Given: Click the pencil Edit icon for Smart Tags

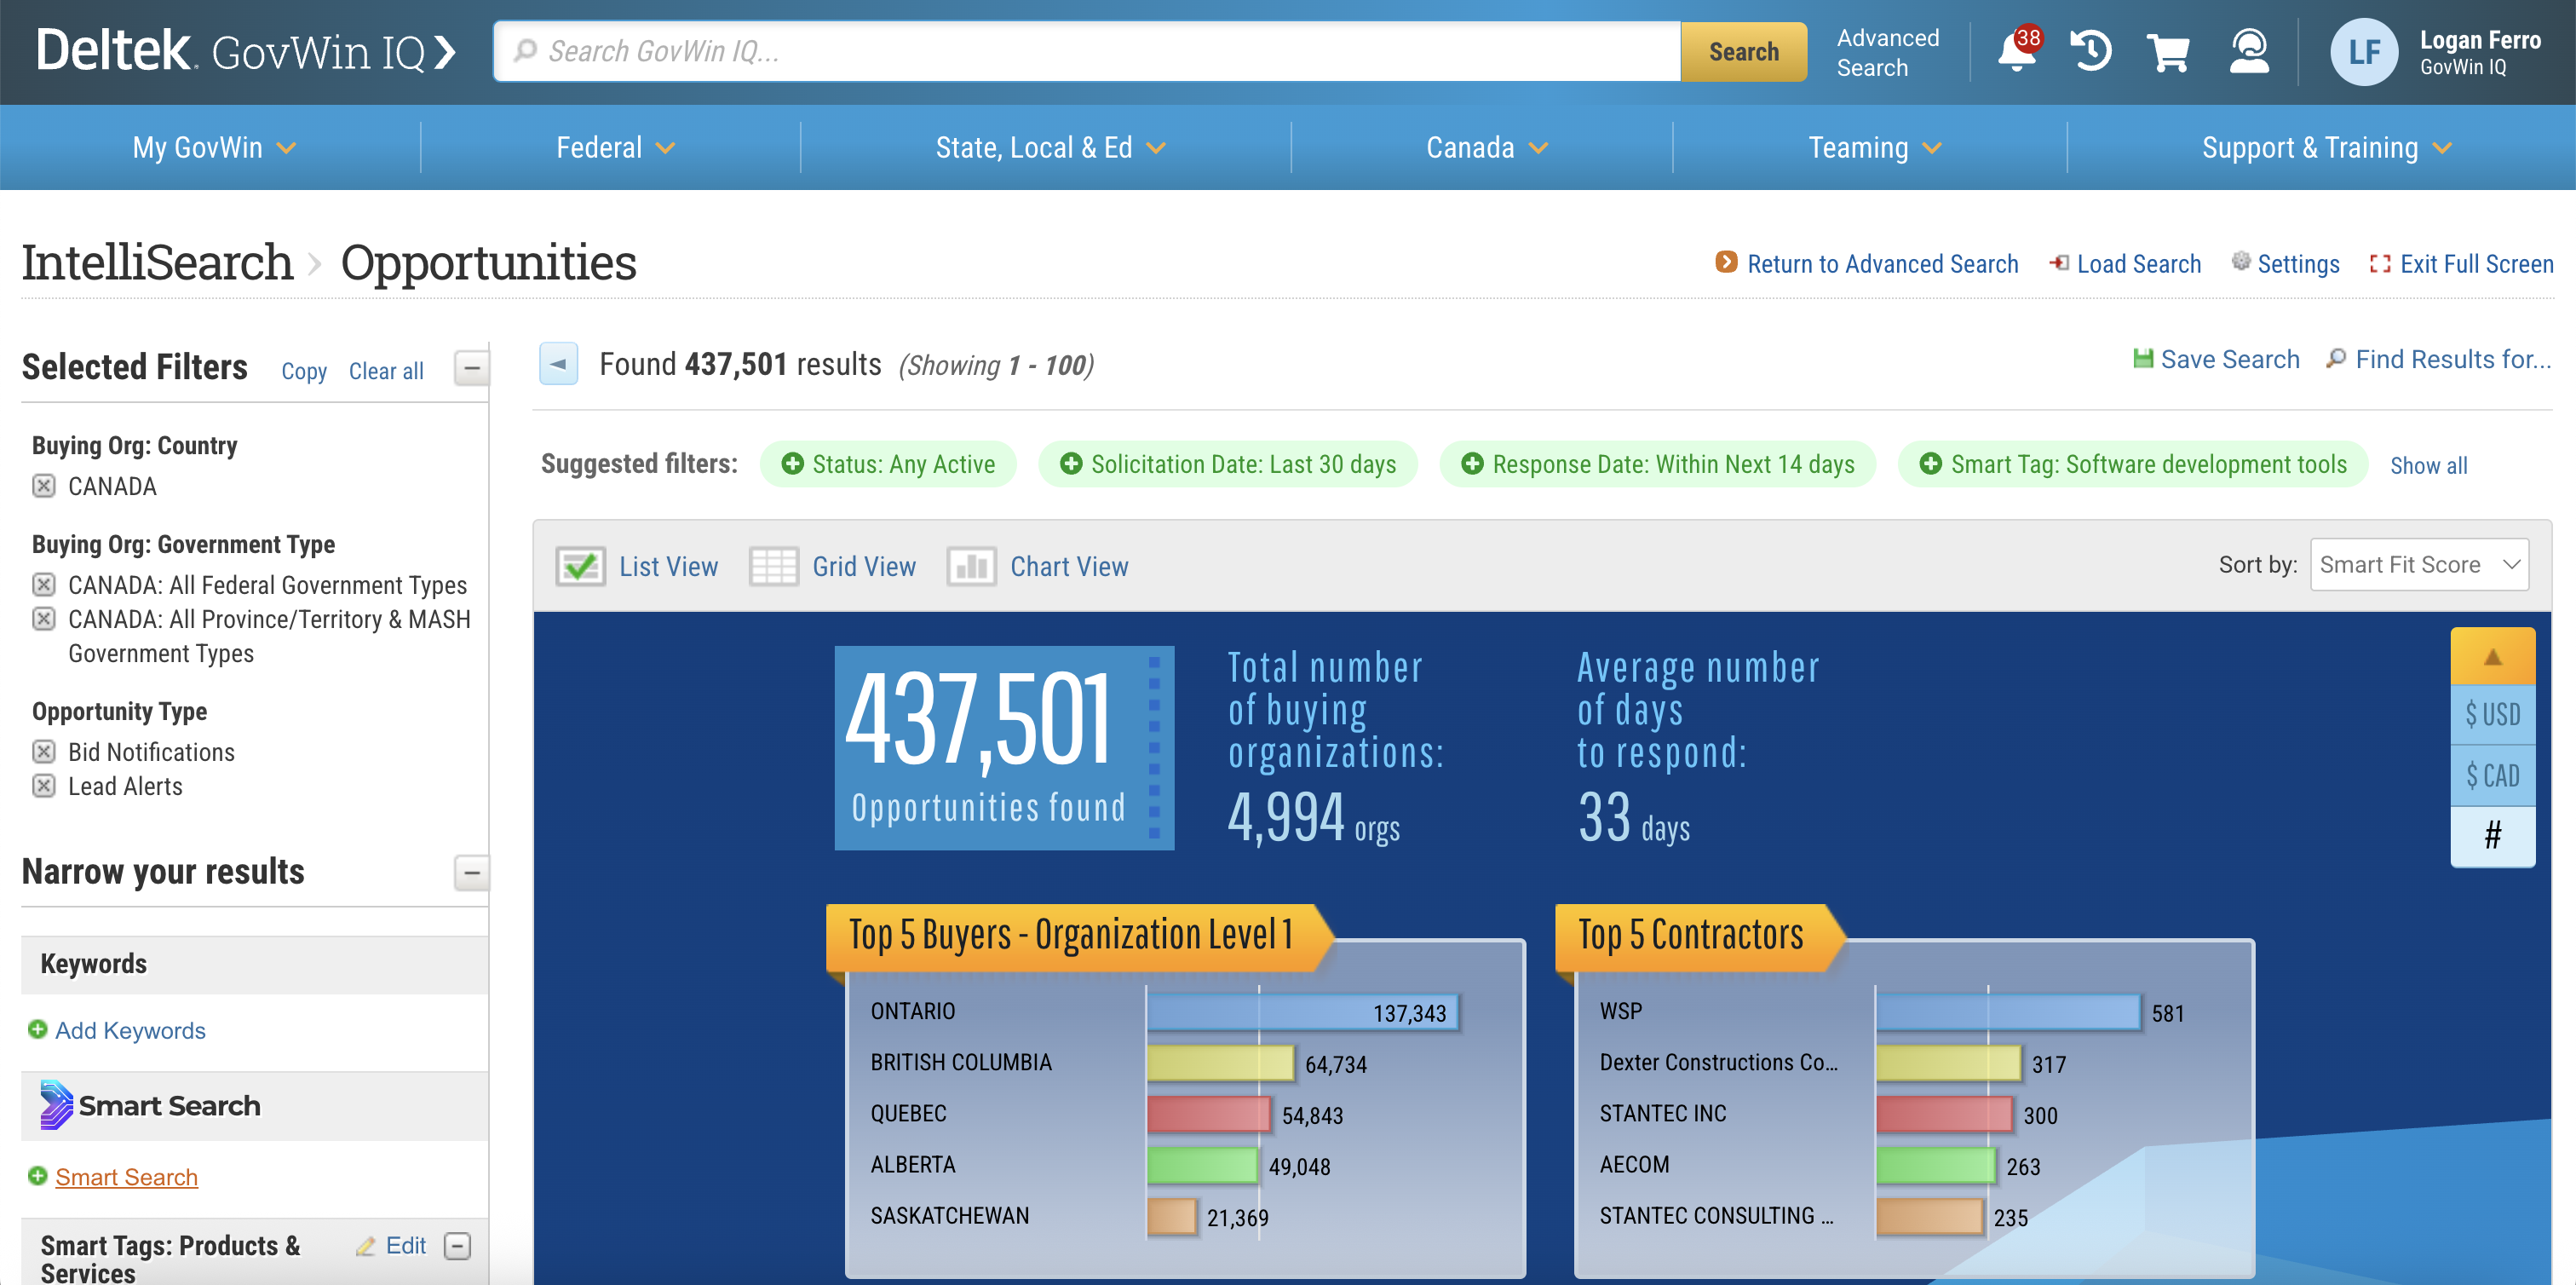Looking at the screenshot, I should pos(366,1246).
